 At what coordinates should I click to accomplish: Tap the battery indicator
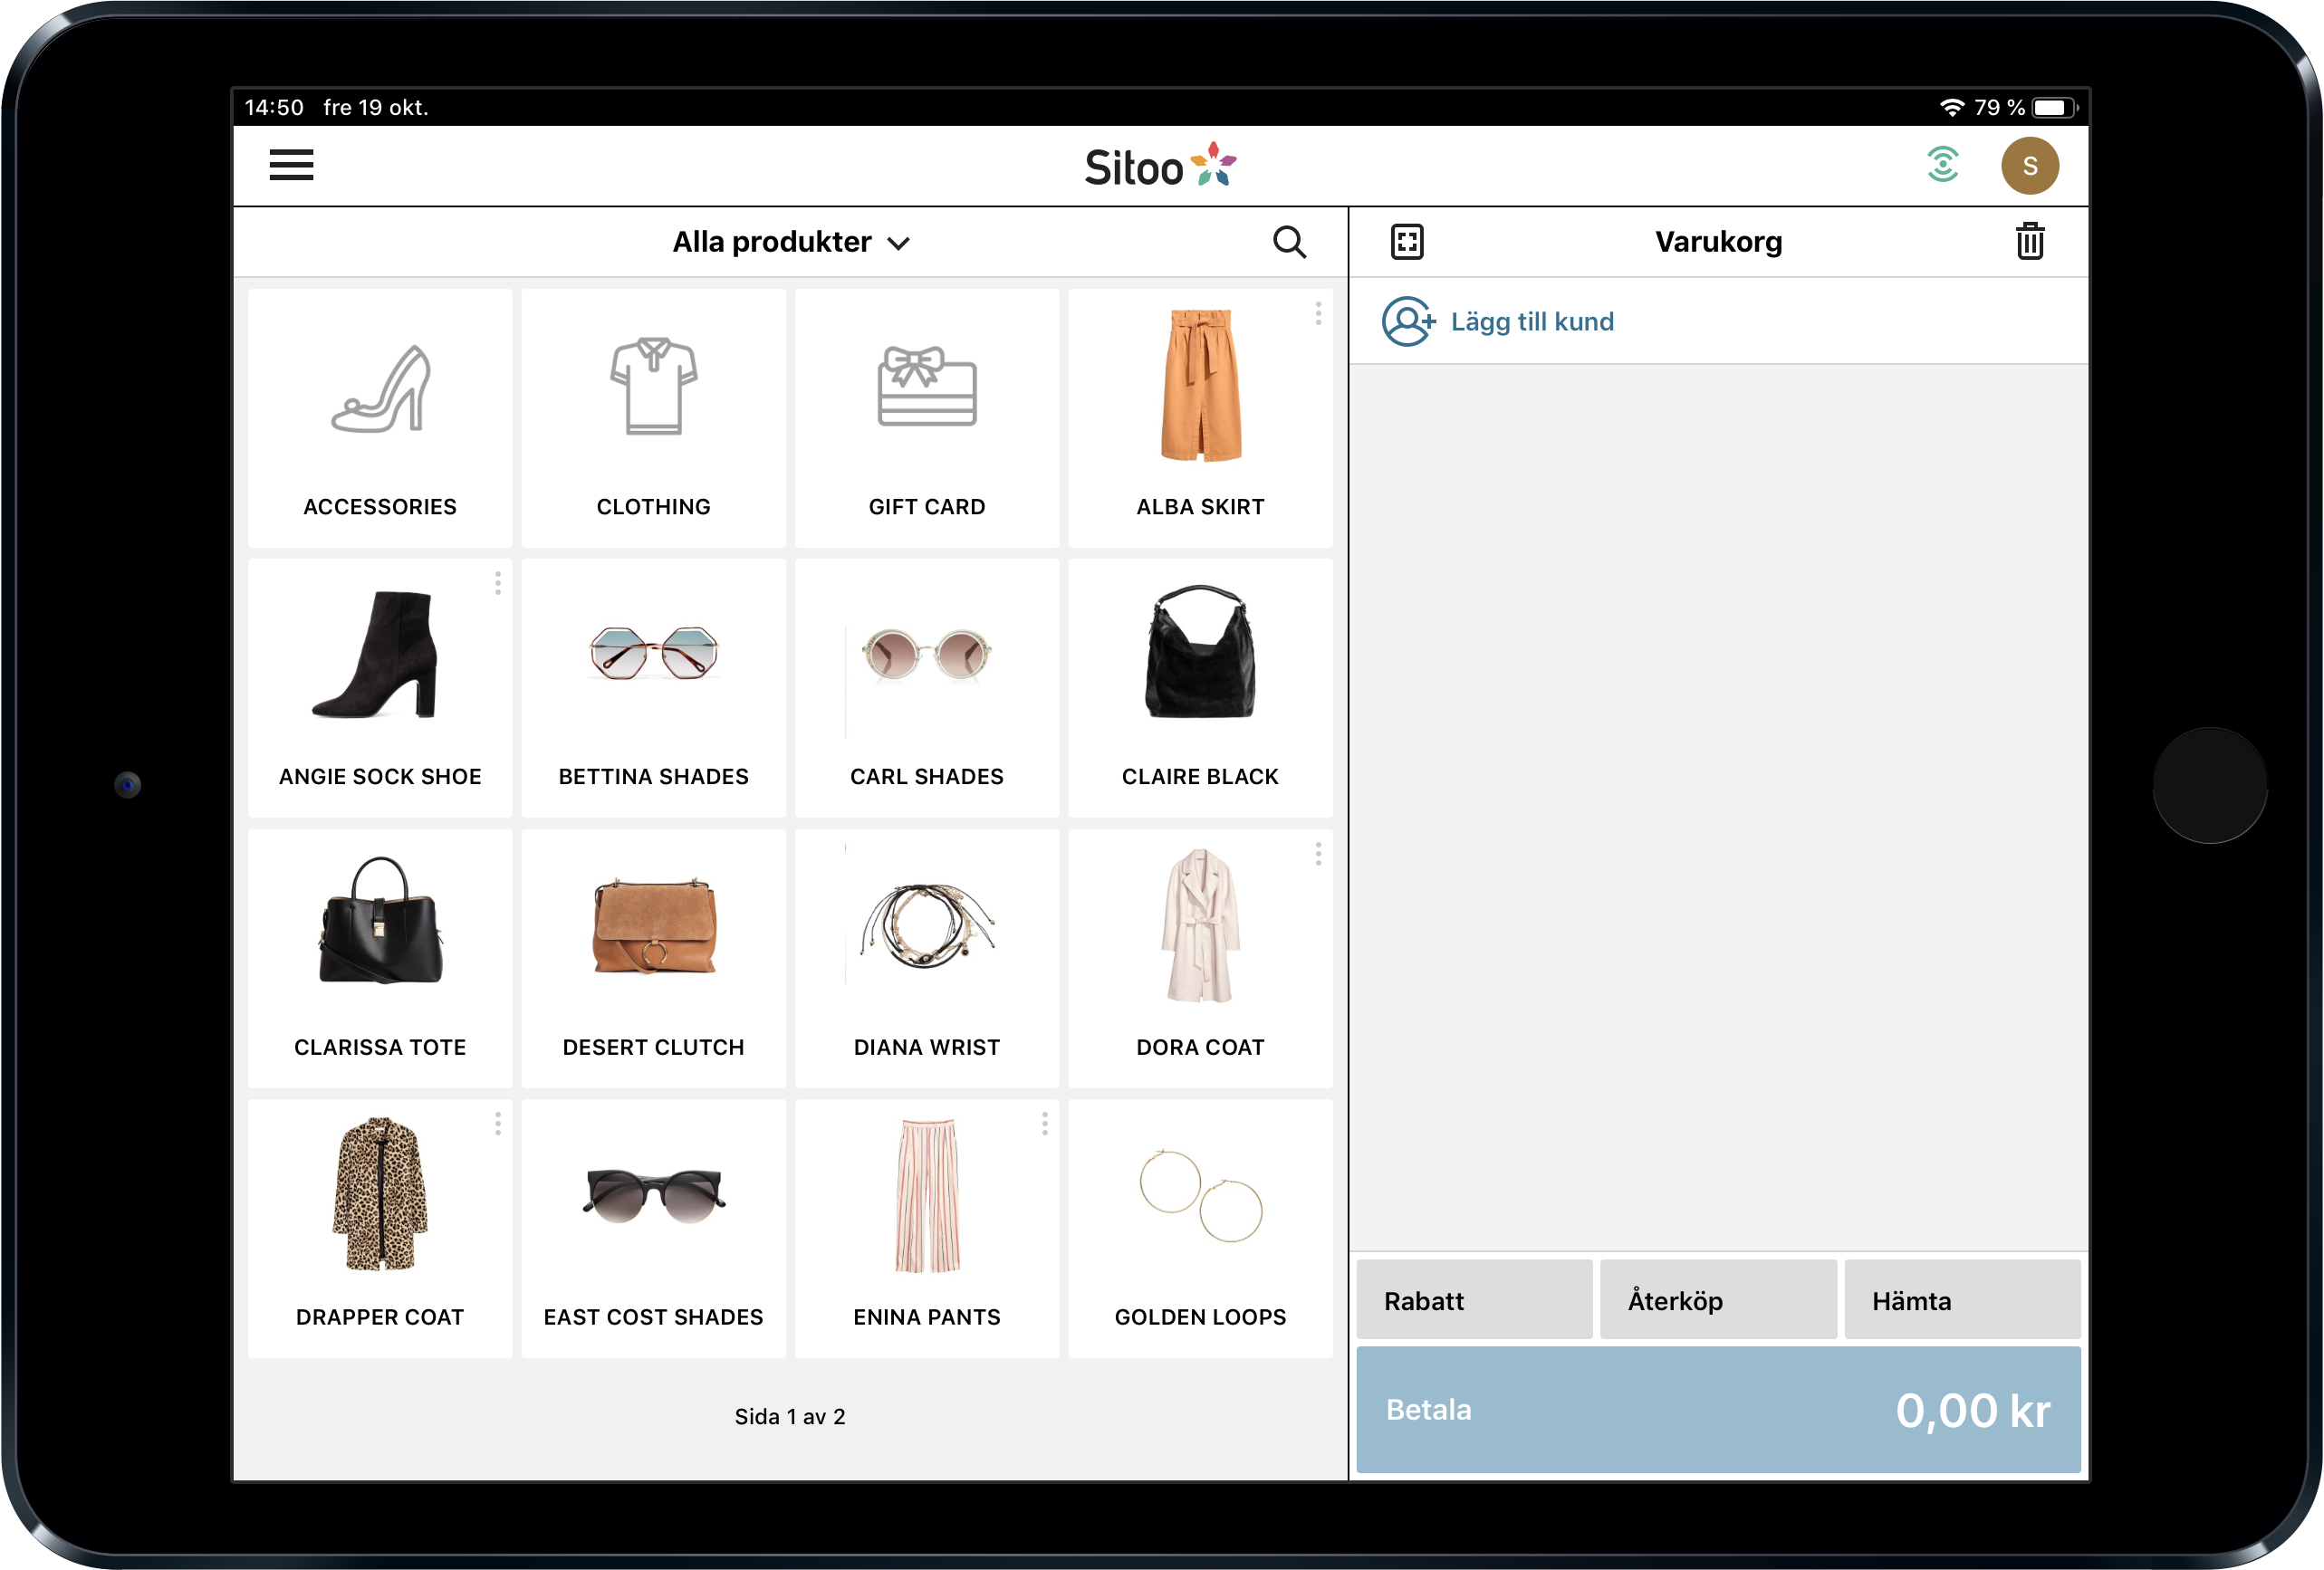2055,107
